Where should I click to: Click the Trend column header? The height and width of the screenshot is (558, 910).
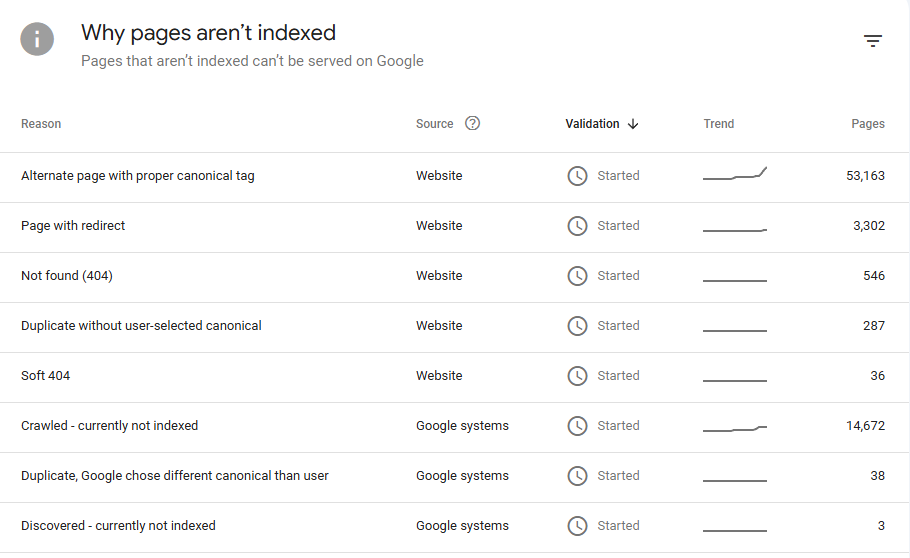pos(718,124)
